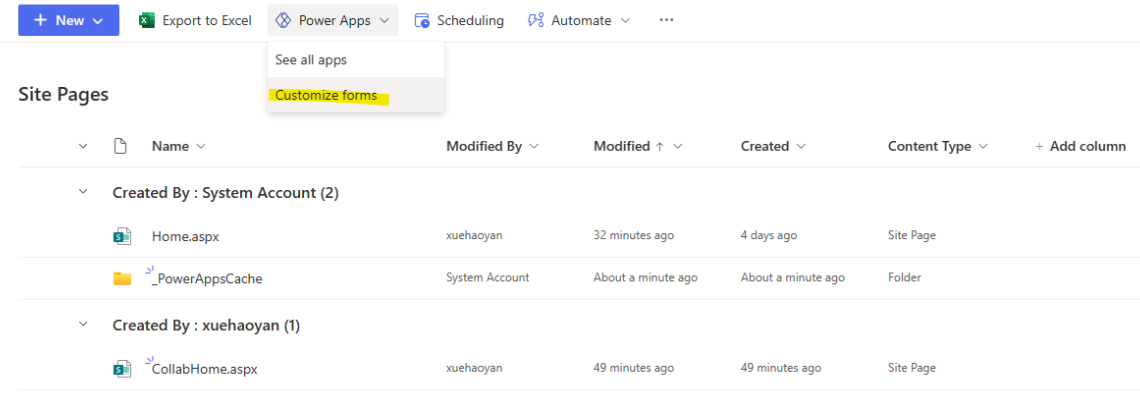Click the Add column button
This screenshot has height=404, width=1140.
click(x=1080, y=146)
